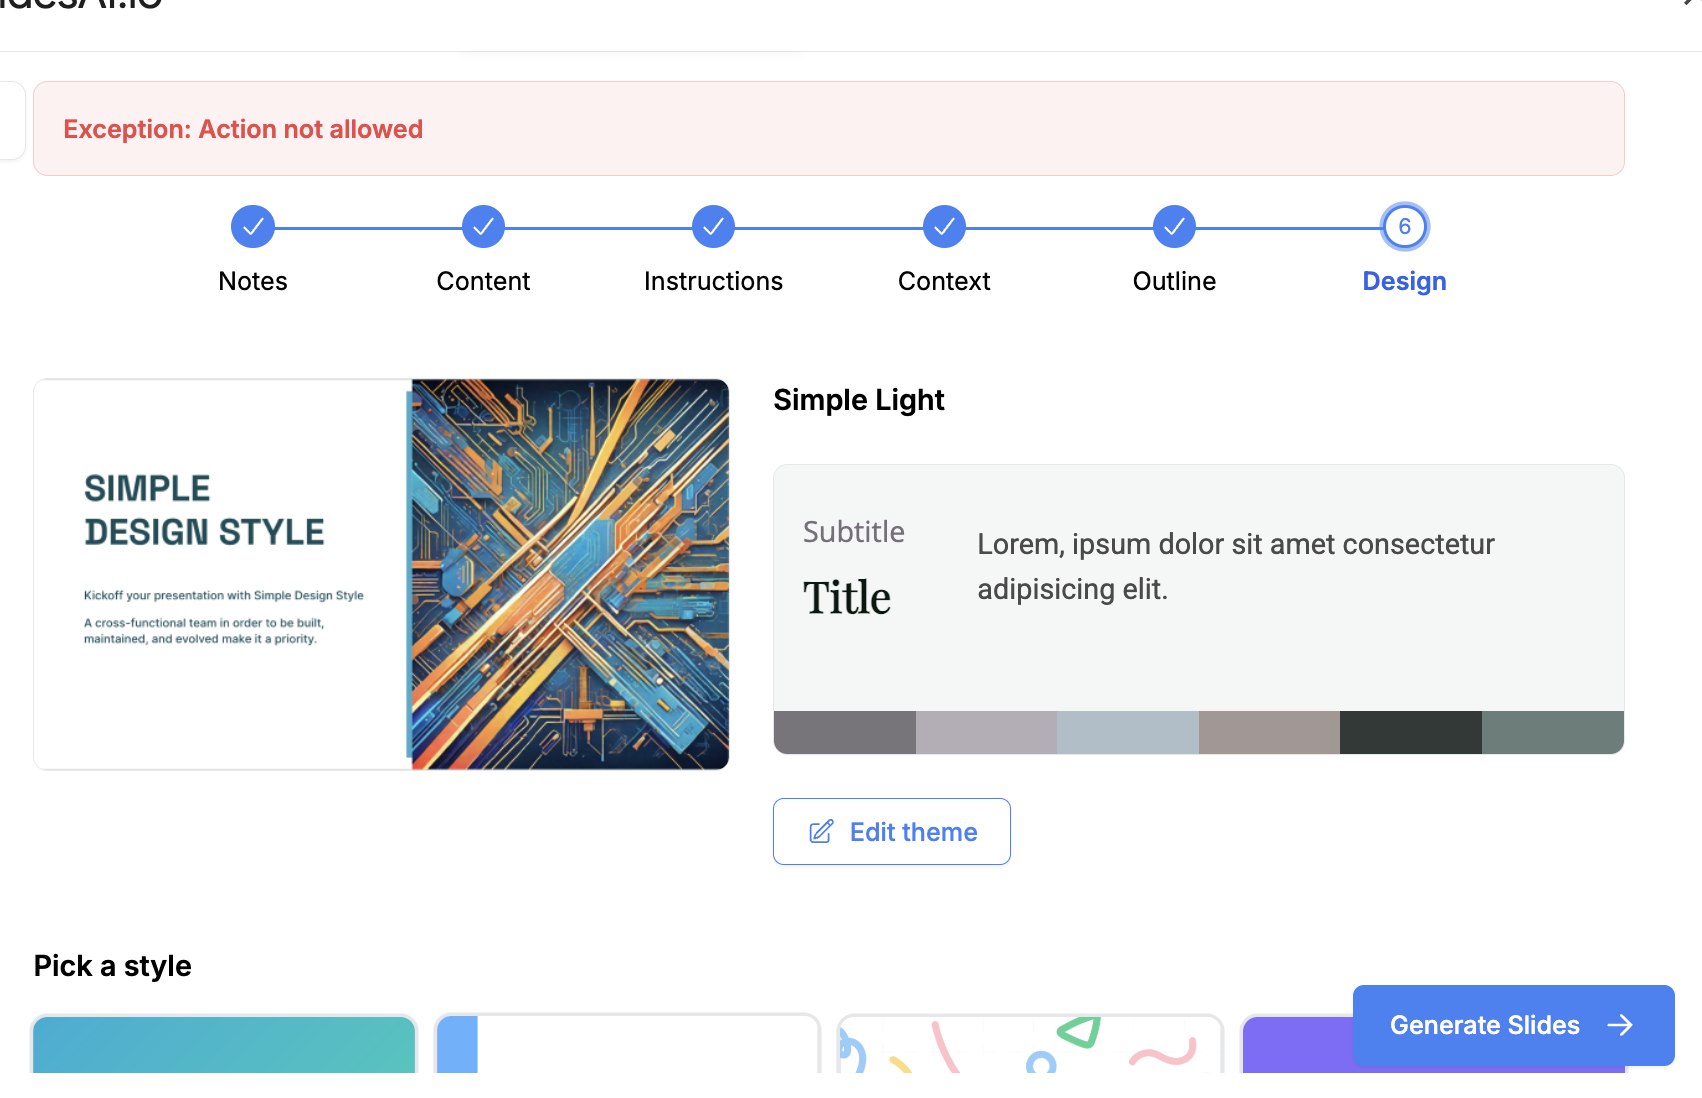Click the Instructions step checkmark circle
This screenshot has height=1098, width=1702.
pos(713,227)
